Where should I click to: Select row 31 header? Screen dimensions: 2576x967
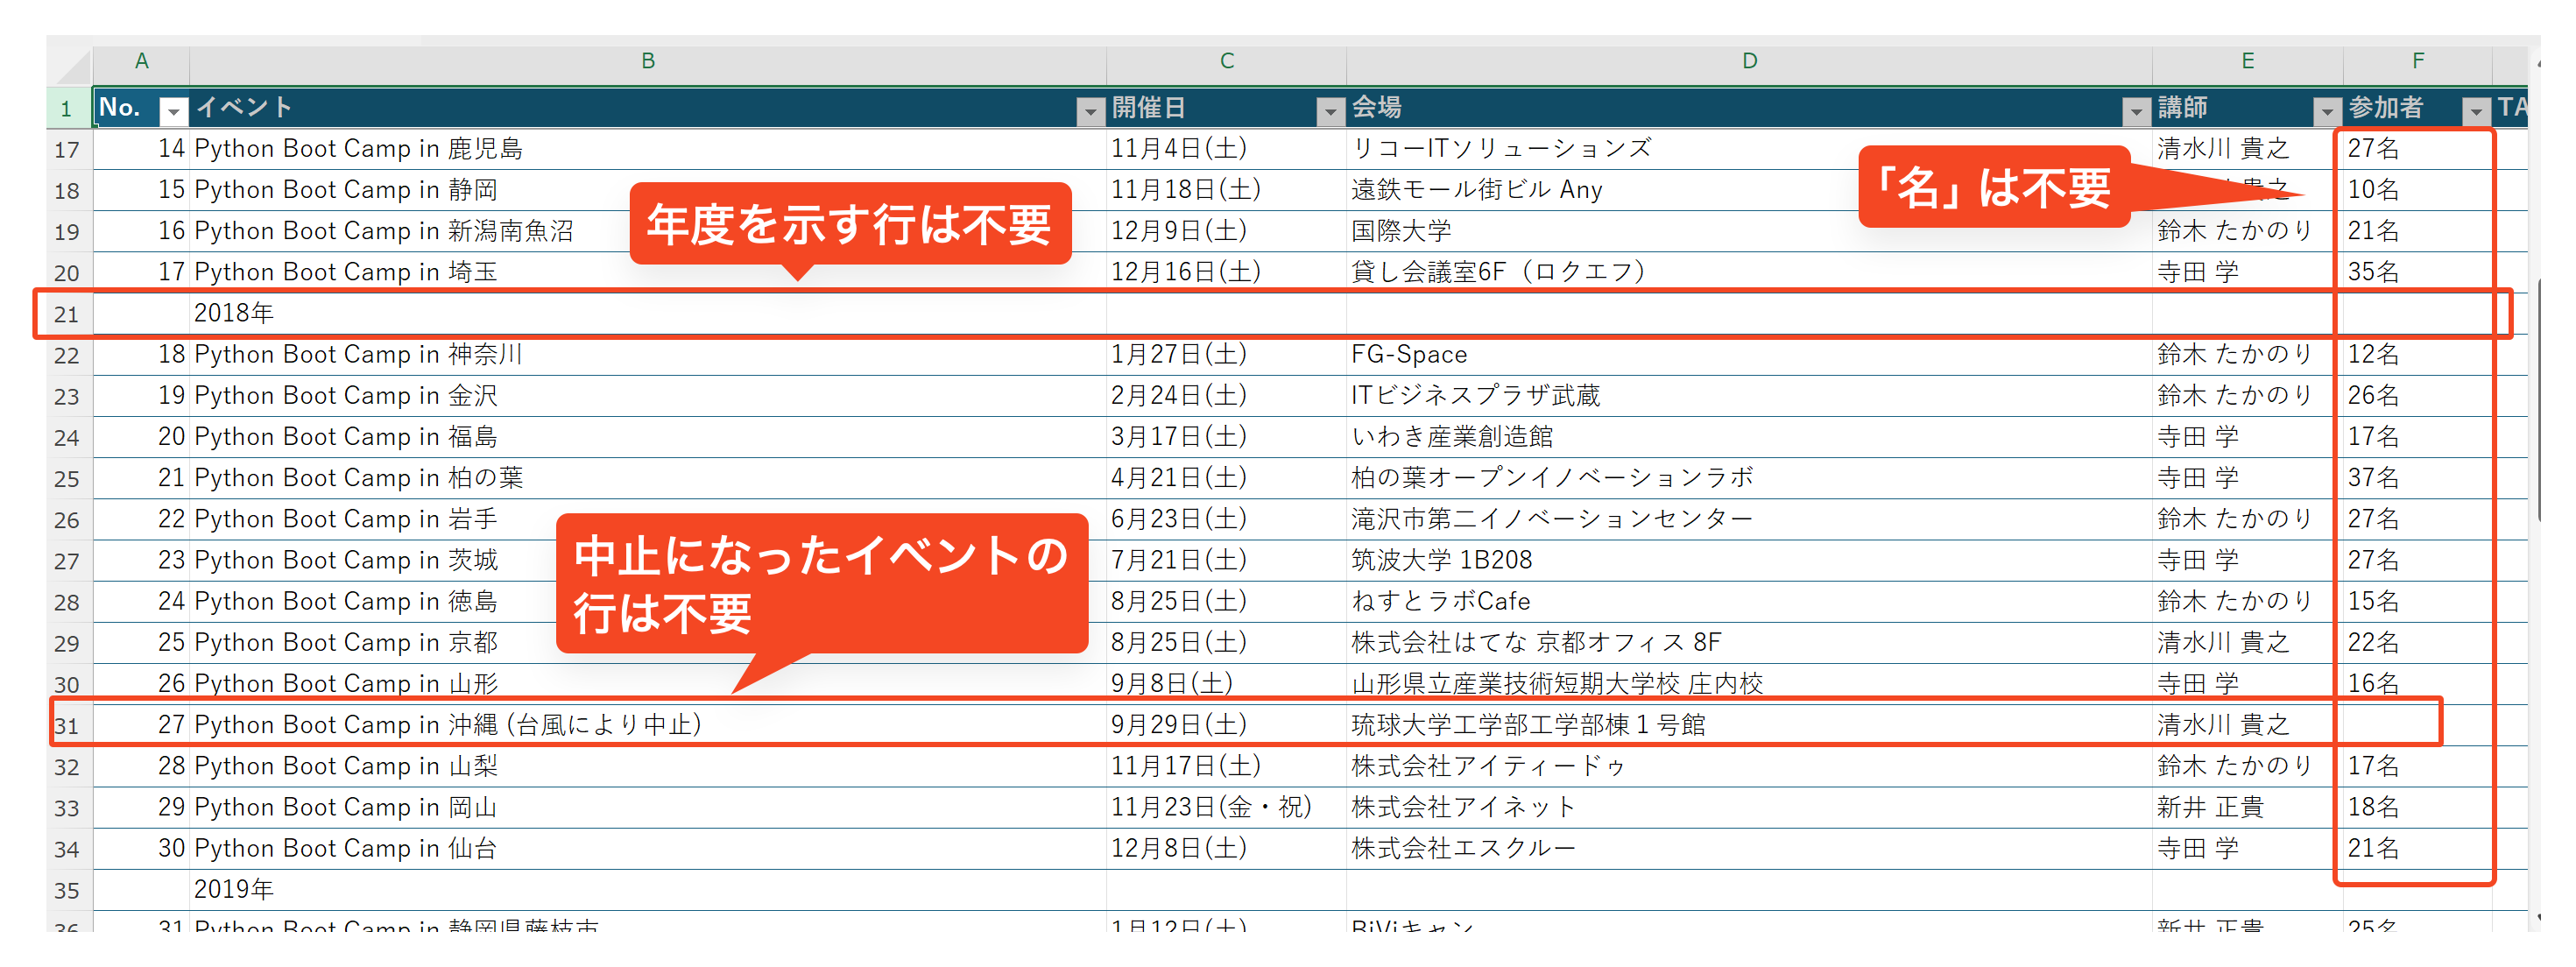click(x=67, y=727)
